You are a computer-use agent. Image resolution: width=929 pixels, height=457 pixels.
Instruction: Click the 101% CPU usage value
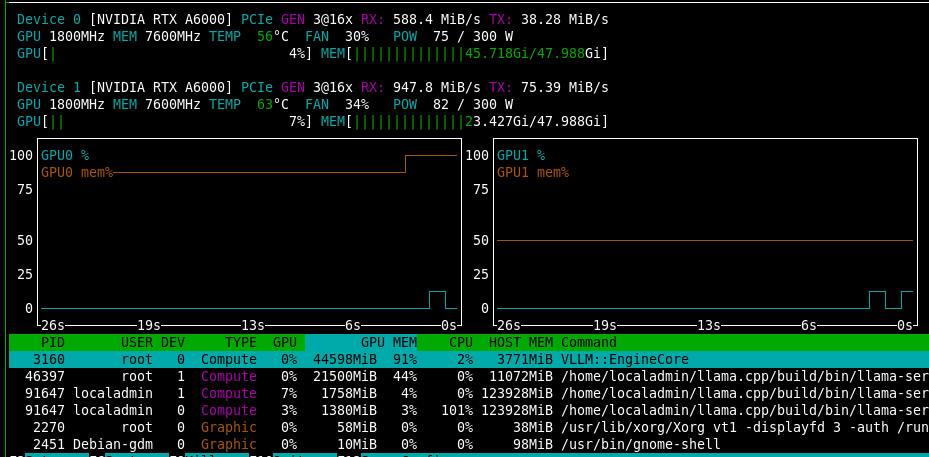457,410
